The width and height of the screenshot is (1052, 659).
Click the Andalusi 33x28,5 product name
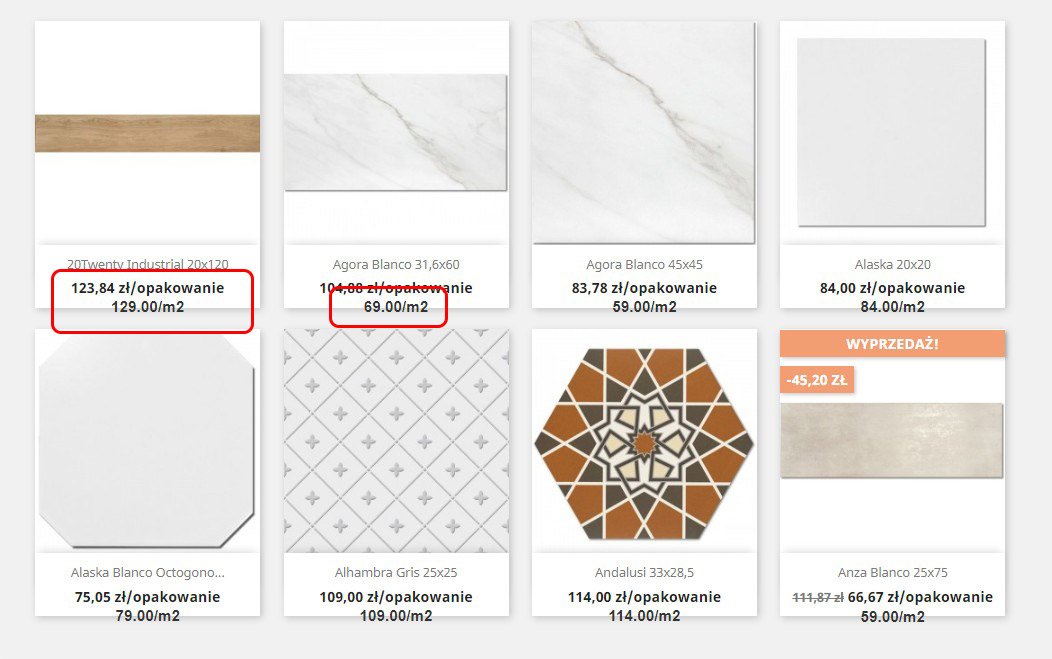click(x=644, y=572)
